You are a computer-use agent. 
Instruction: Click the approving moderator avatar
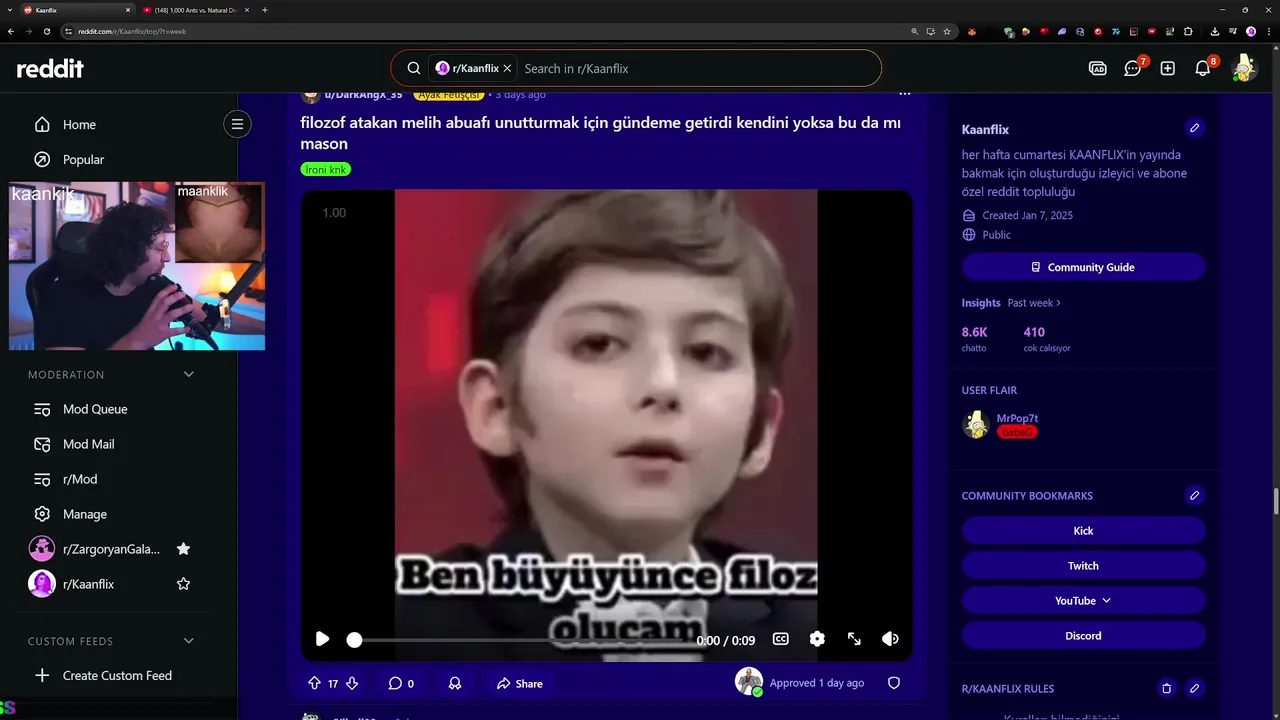pos(749,682)
